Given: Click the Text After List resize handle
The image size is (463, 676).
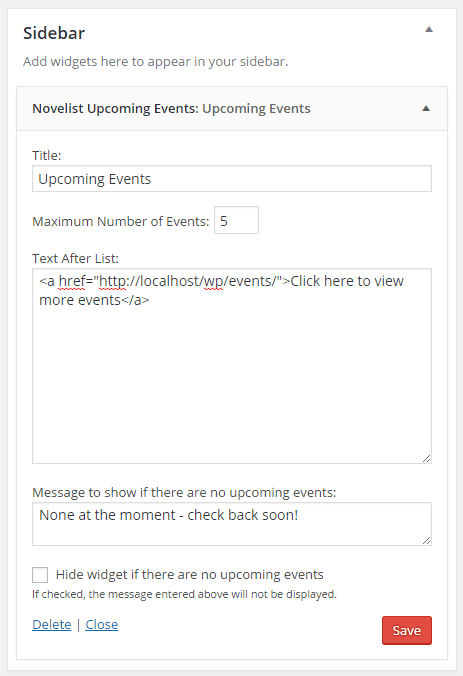Looking at the screenshot, I should click(x=426, y=458).
